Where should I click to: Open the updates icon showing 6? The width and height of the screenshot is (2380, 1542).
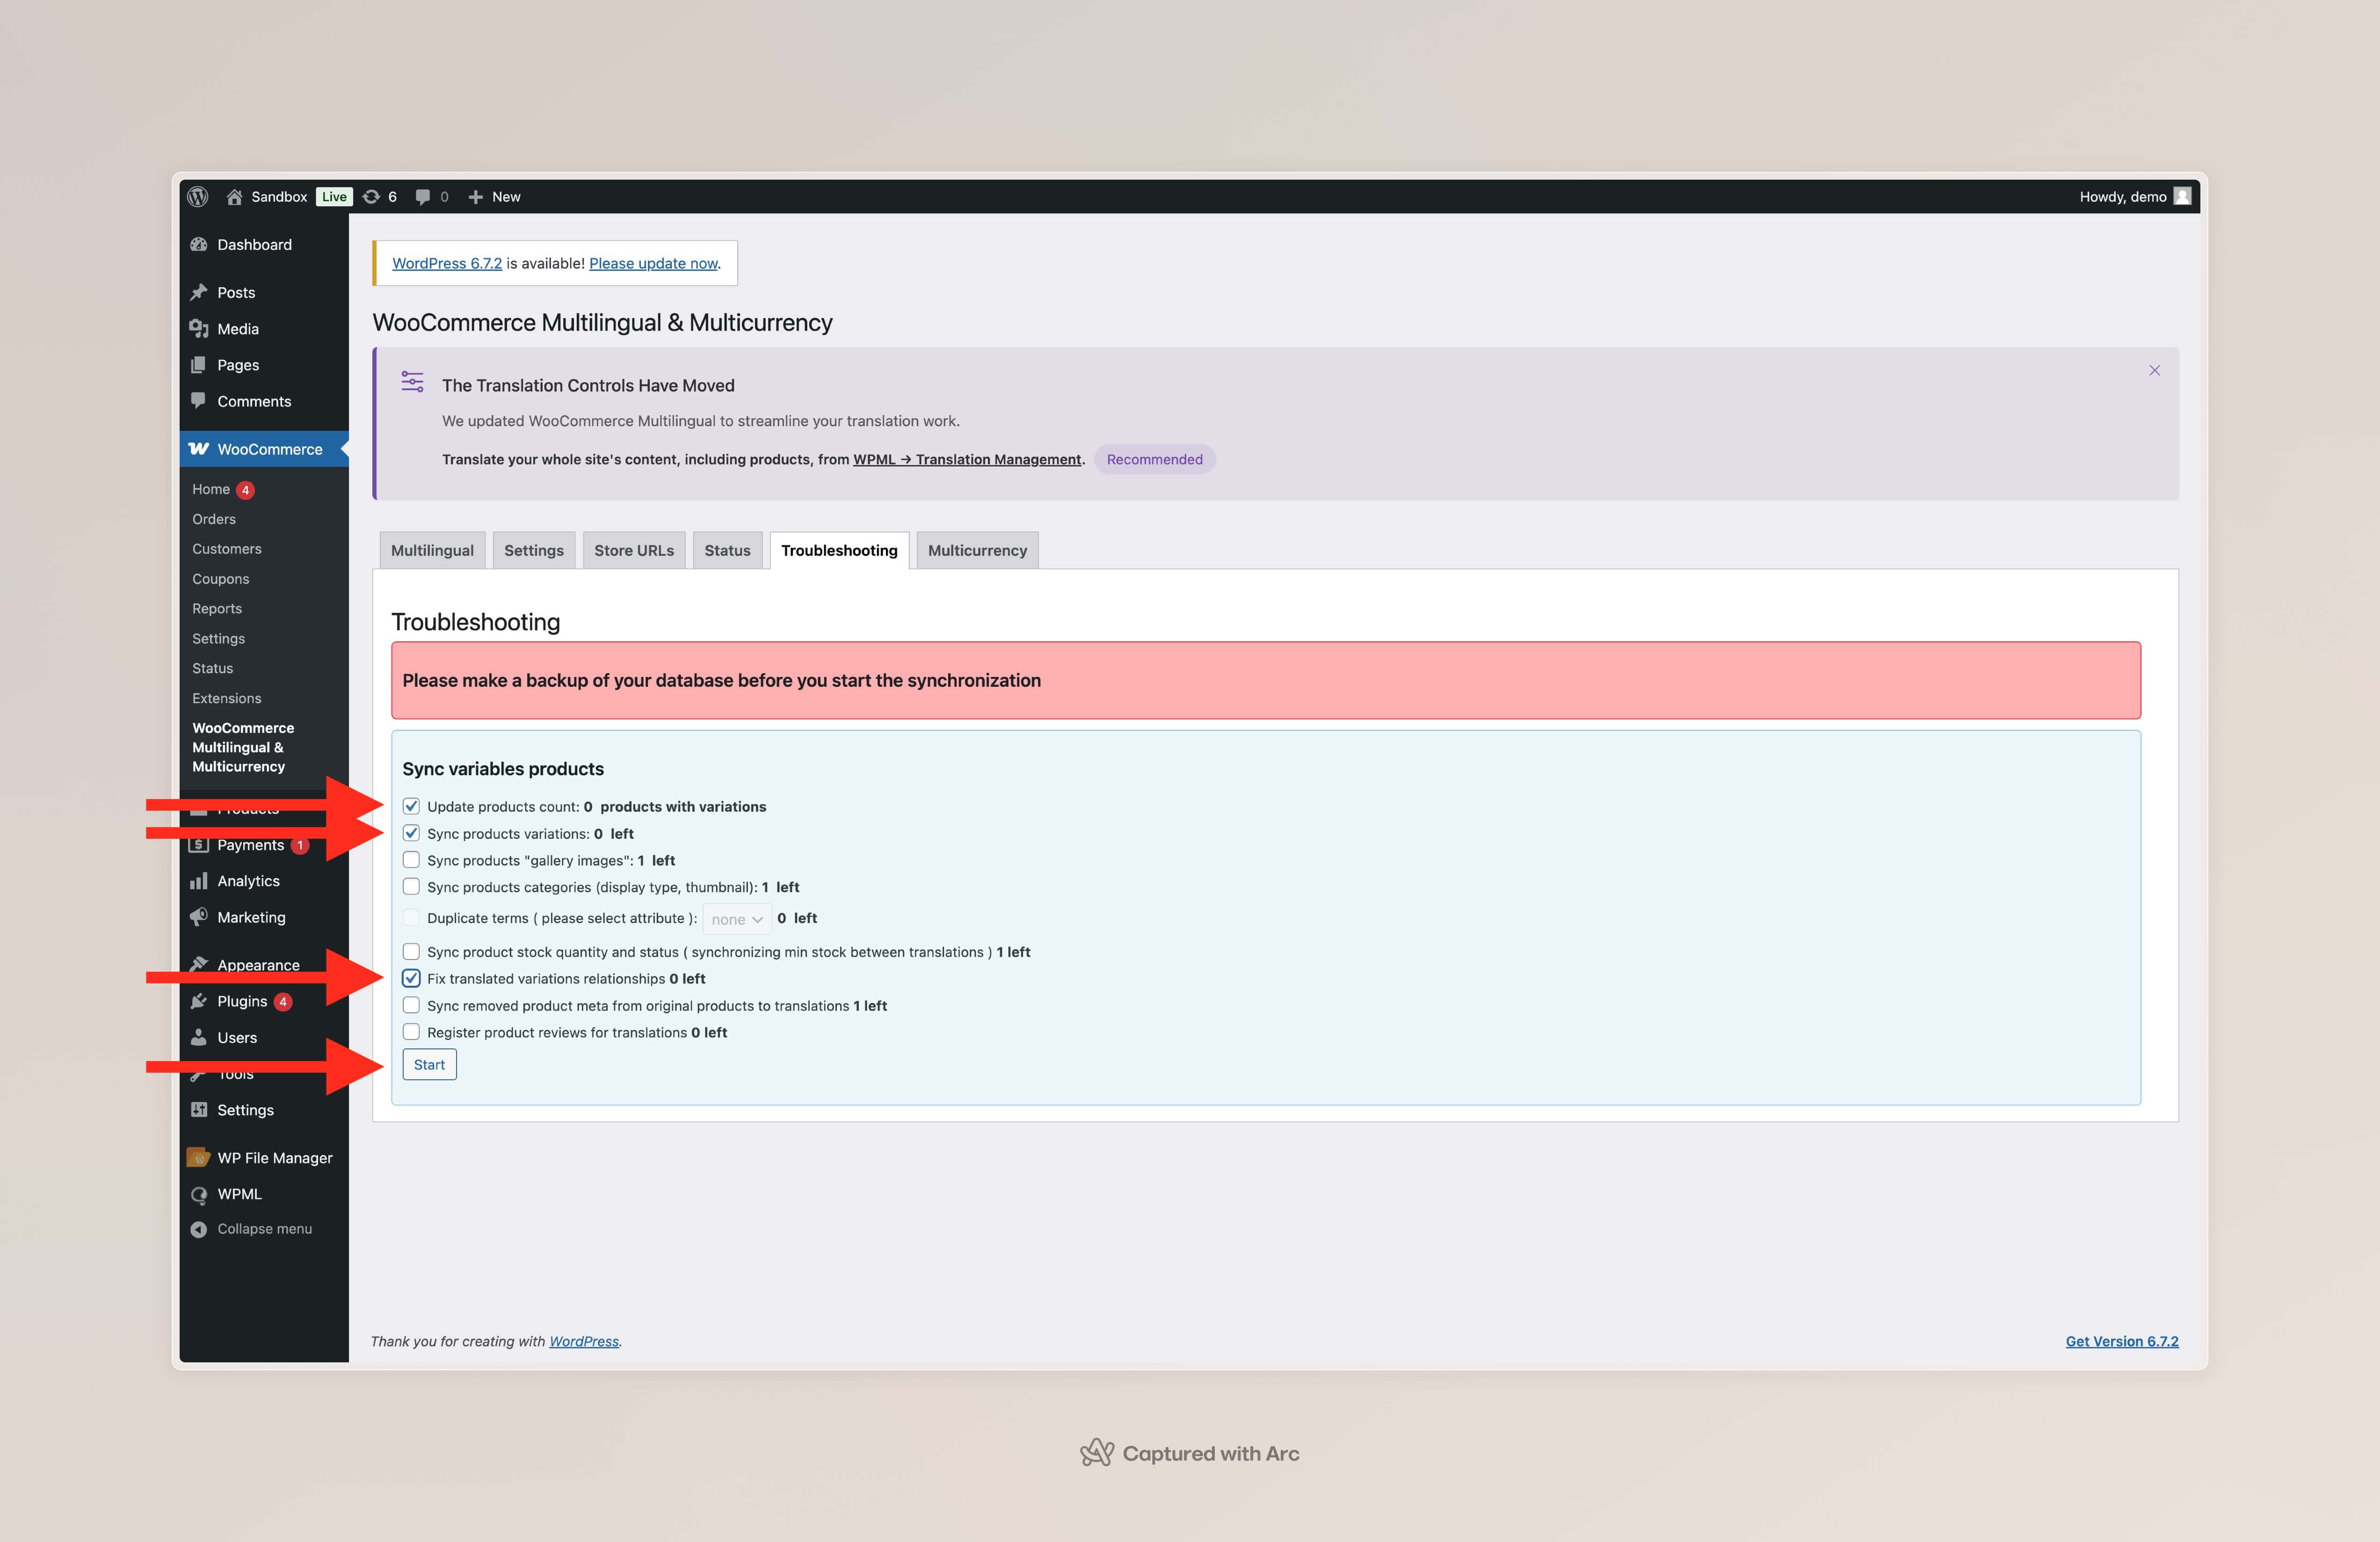click(372, 196)
